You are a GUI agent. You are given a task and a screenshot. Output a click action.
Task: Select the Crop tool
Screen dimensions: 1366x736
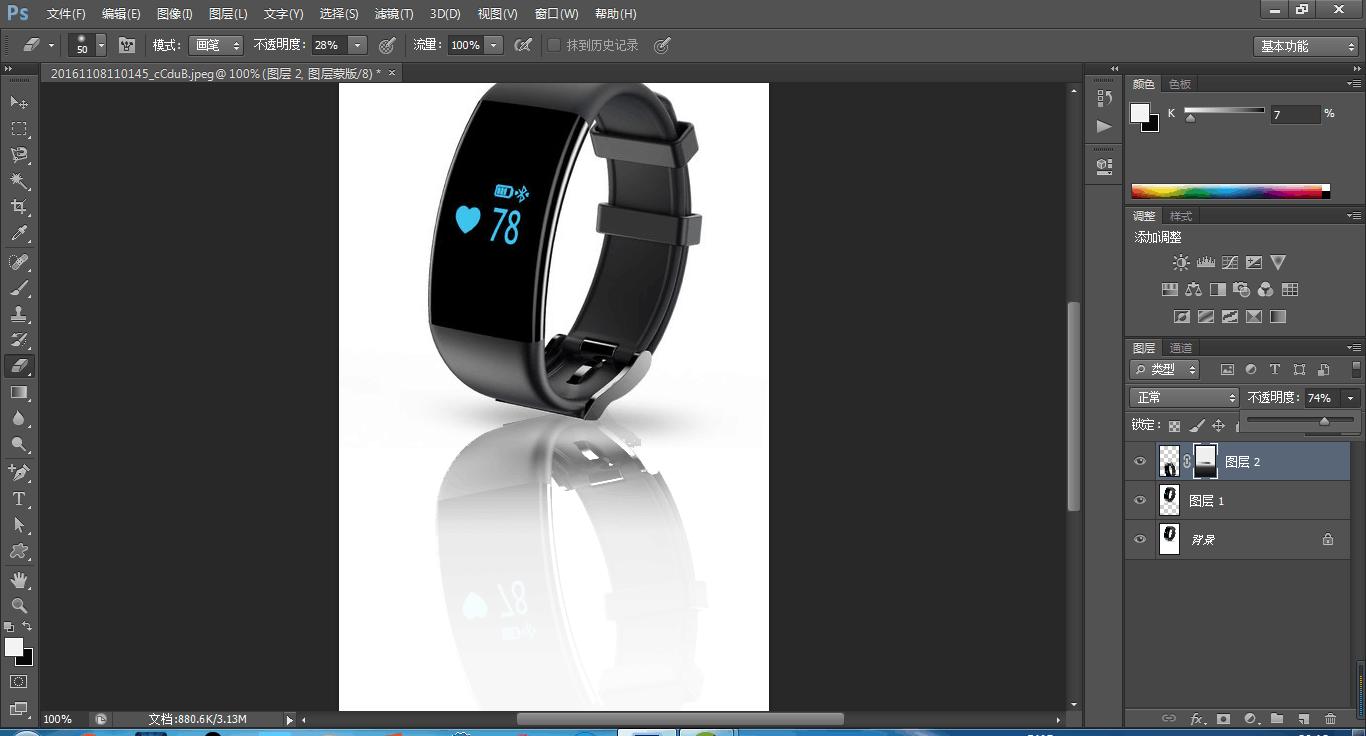pyautogui.click(x=19, y=207)
